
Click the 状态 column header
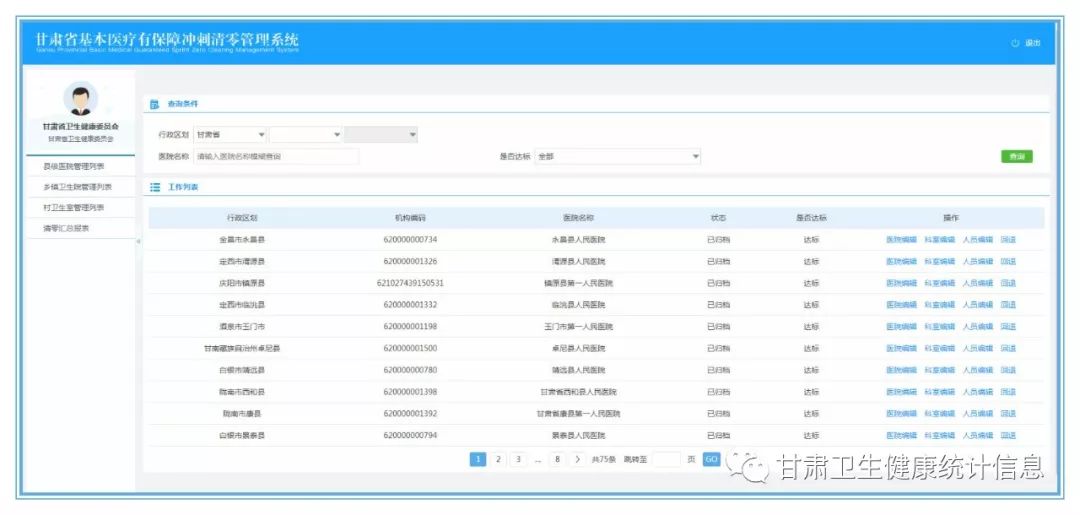[718, 218]
